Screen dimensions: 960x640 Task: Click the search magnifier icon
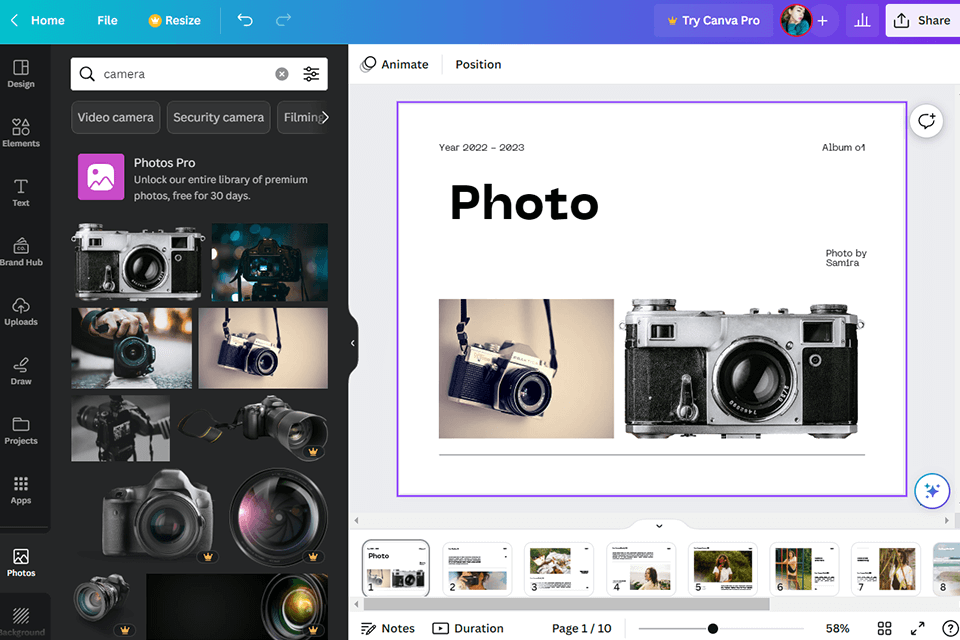[x=87, y=74]
